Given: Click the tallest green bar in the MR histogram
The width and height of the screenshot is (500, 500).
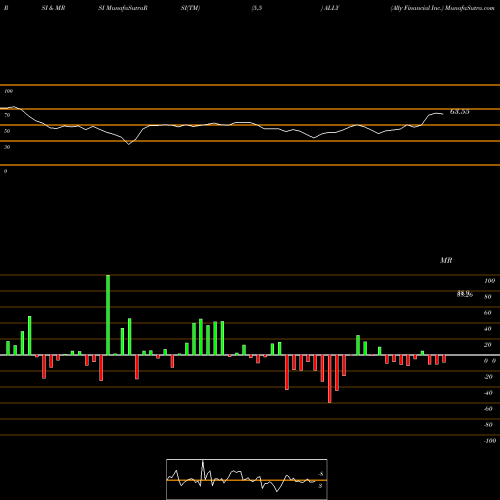Looking at the screenshot, I should pyautogui.click(x=108, y=315).
